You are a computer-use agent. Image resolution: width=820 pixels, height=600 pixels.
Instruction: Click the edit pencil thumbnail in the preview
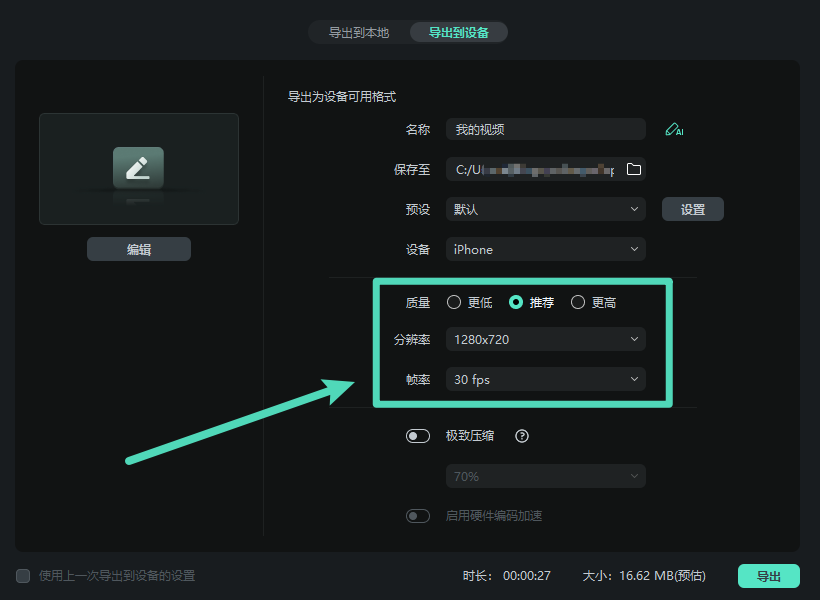pyautogui.click(x=138, y=168)
